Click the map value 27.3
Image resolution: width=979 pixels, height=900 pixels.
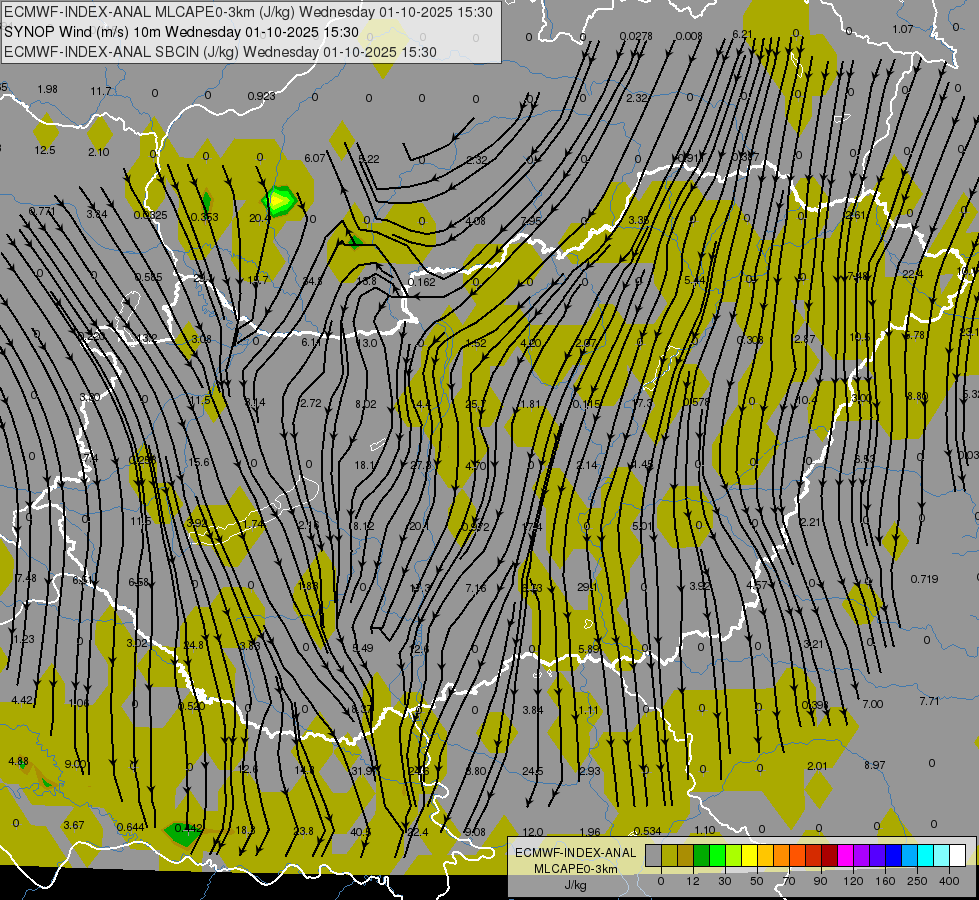[x=421, y=465]
